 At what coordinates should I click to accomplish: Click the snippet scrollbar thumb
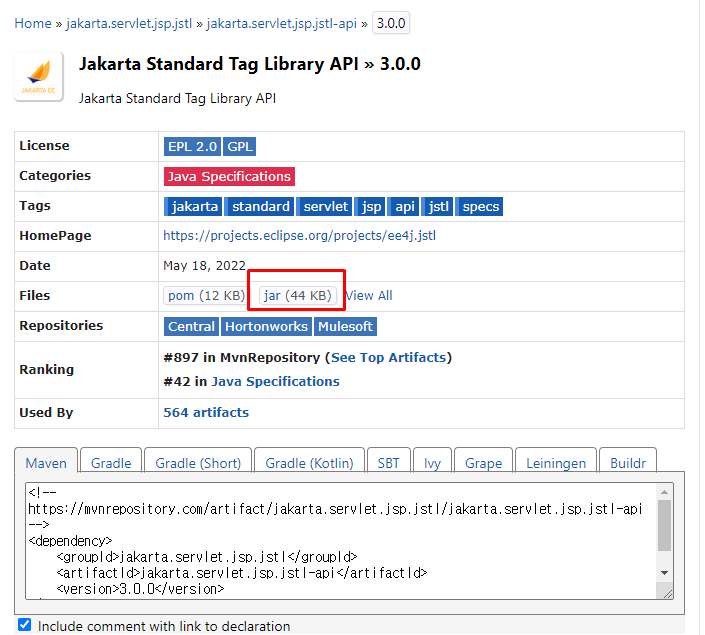tap(664, 525)
